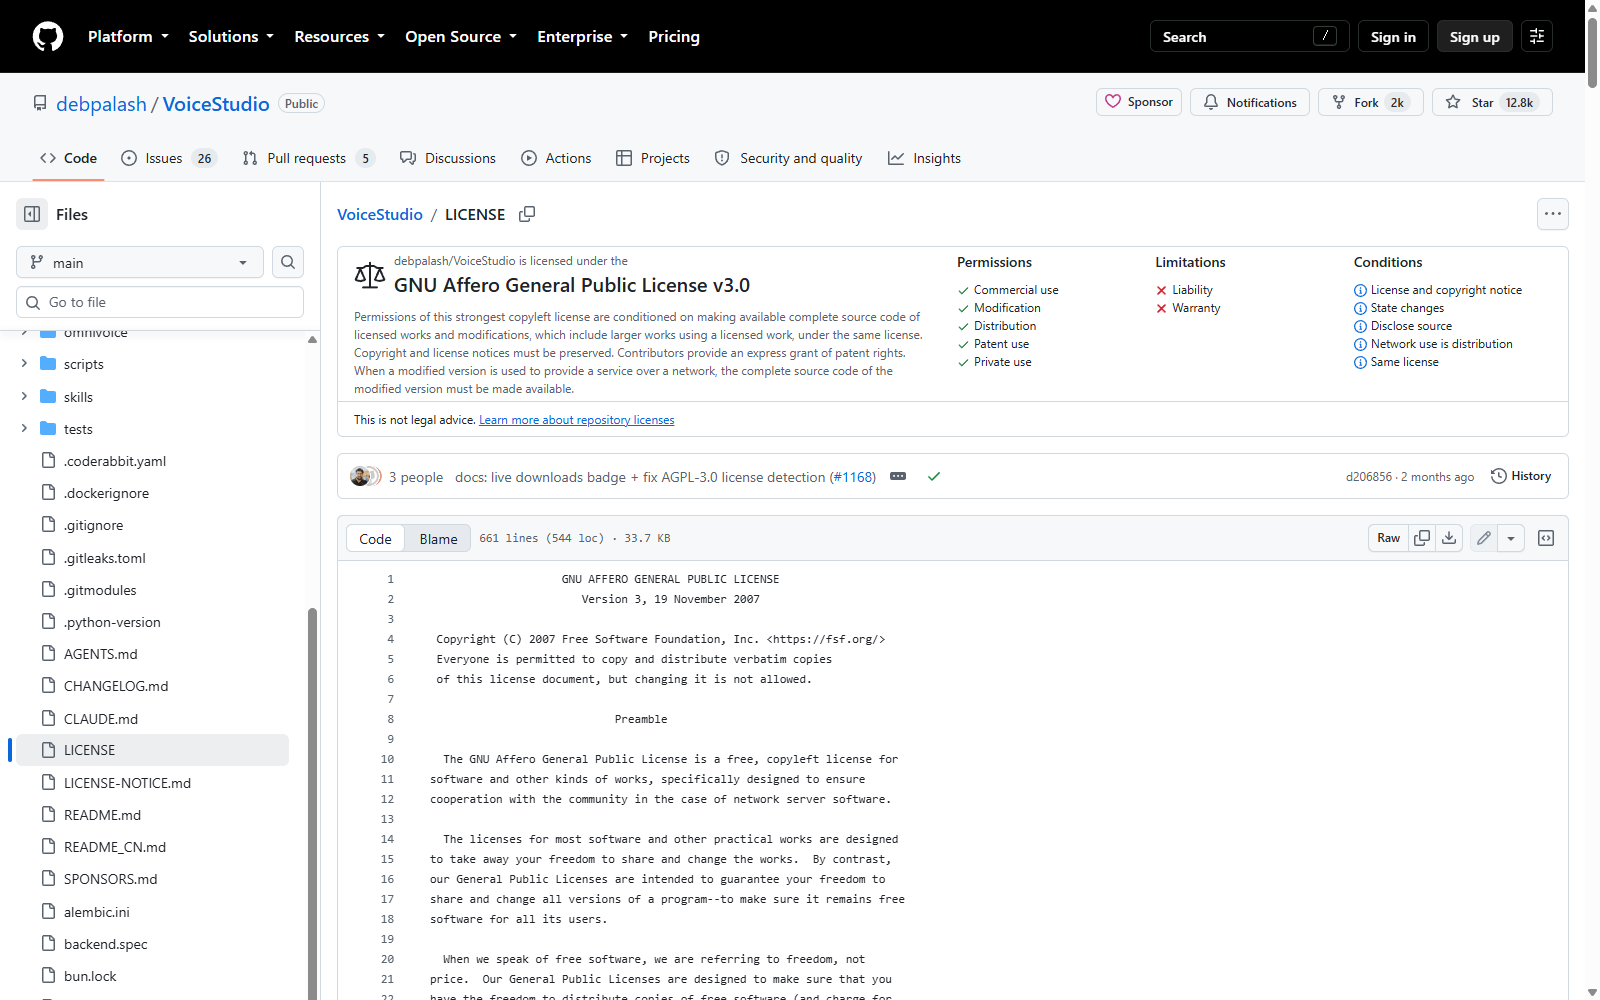
Task: Open the Search box in header
Action: (1250, 37)
